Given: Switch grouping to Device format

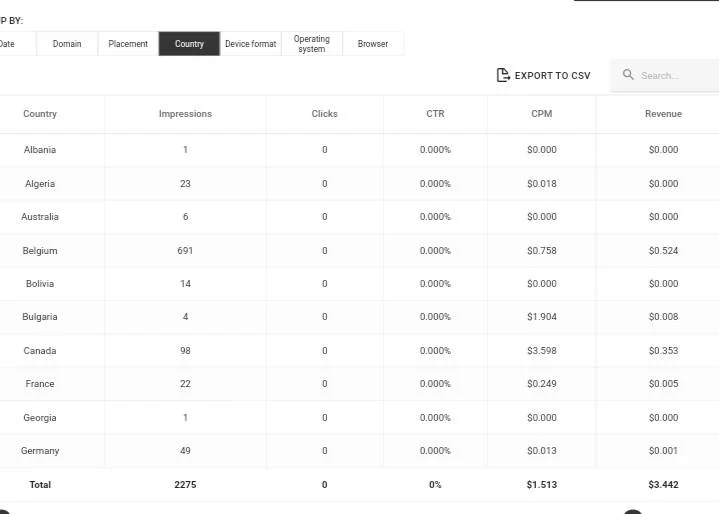Looking at the screenshot, I should click(251, 44).
